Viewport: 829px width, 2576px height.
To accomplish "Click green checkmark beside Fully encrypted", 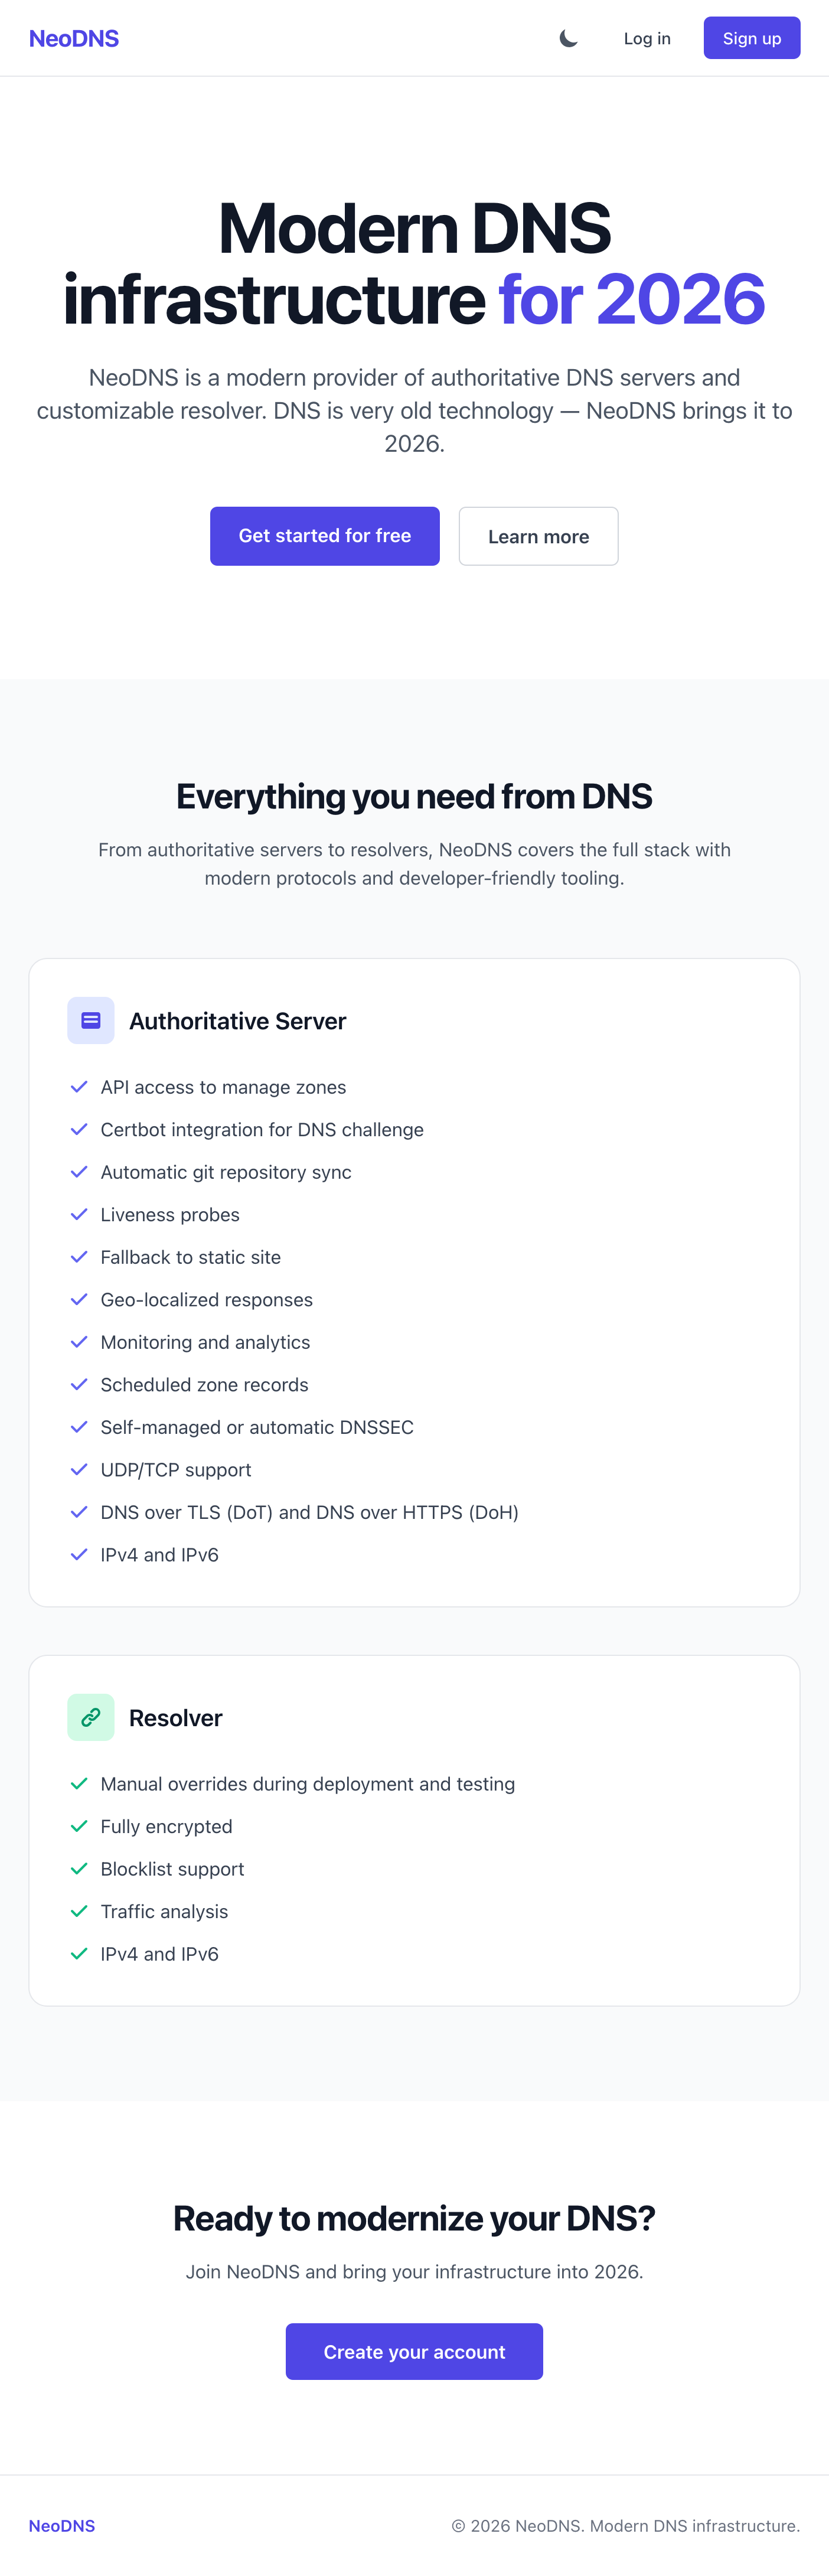I will coord(79,1827).
